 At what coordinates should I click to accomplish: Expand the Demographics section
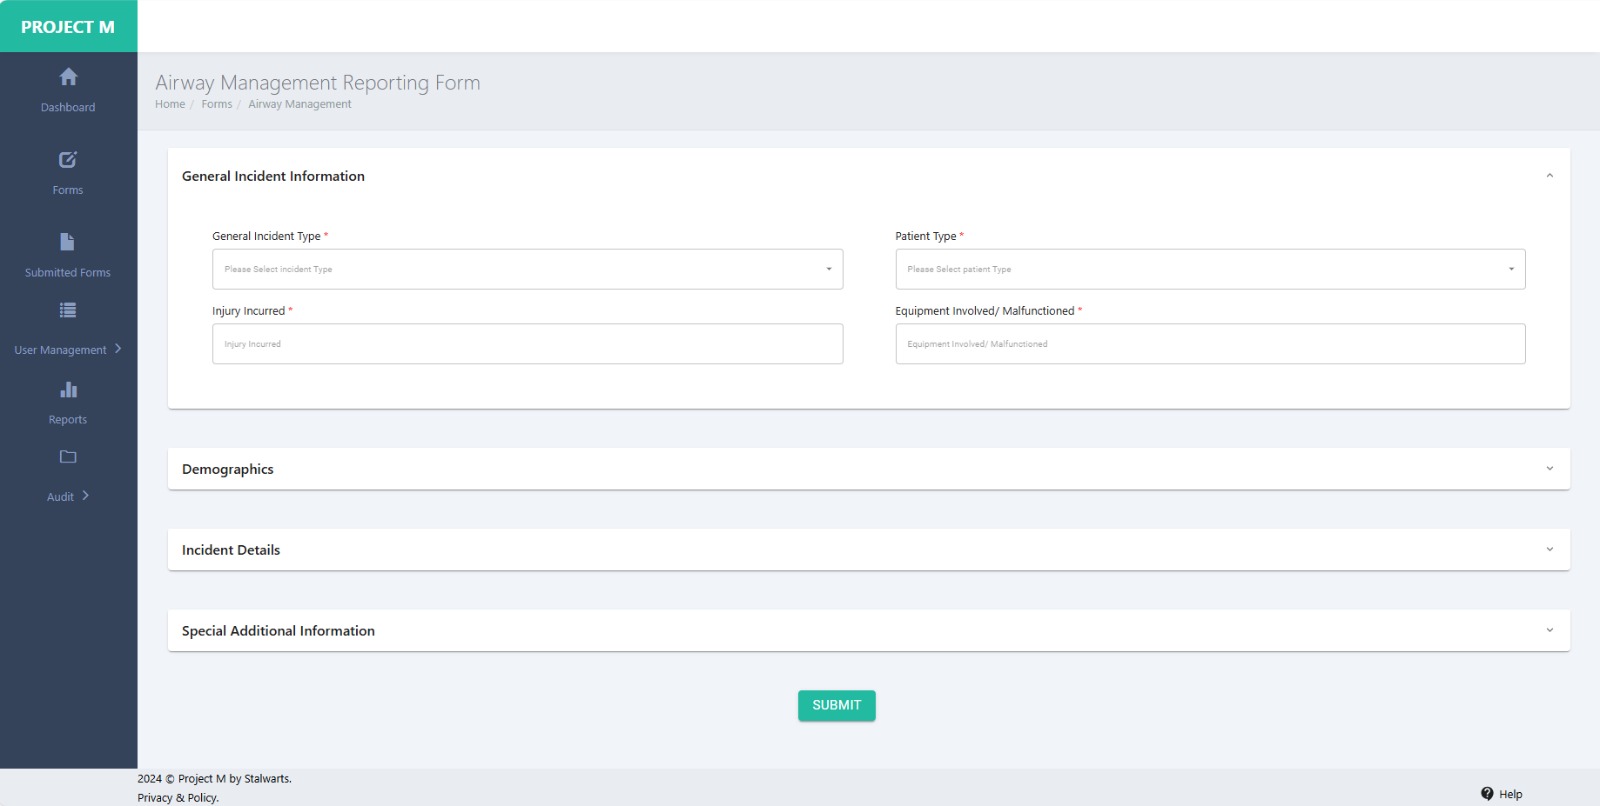point(1549,469)
